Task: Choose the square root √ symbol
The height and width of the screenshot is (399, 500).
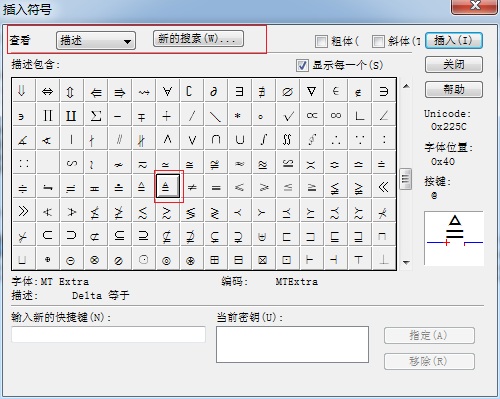Action: 287,115
